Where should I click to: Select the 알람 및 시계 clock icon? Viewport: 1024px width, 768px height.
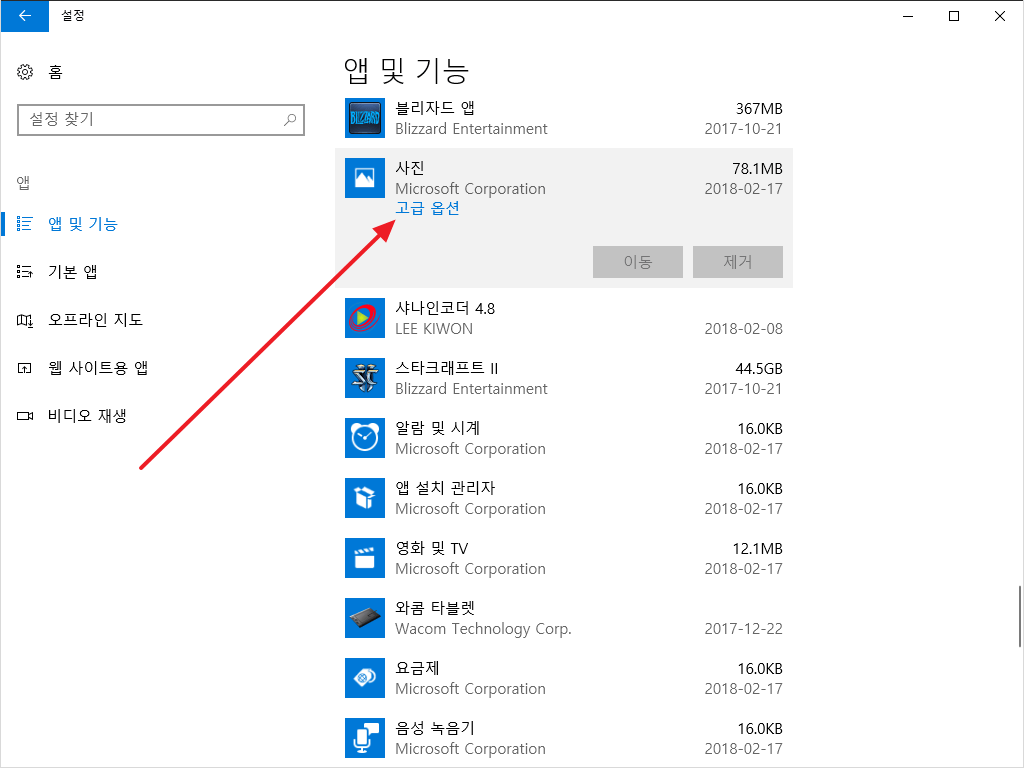(x=364, y=438)
